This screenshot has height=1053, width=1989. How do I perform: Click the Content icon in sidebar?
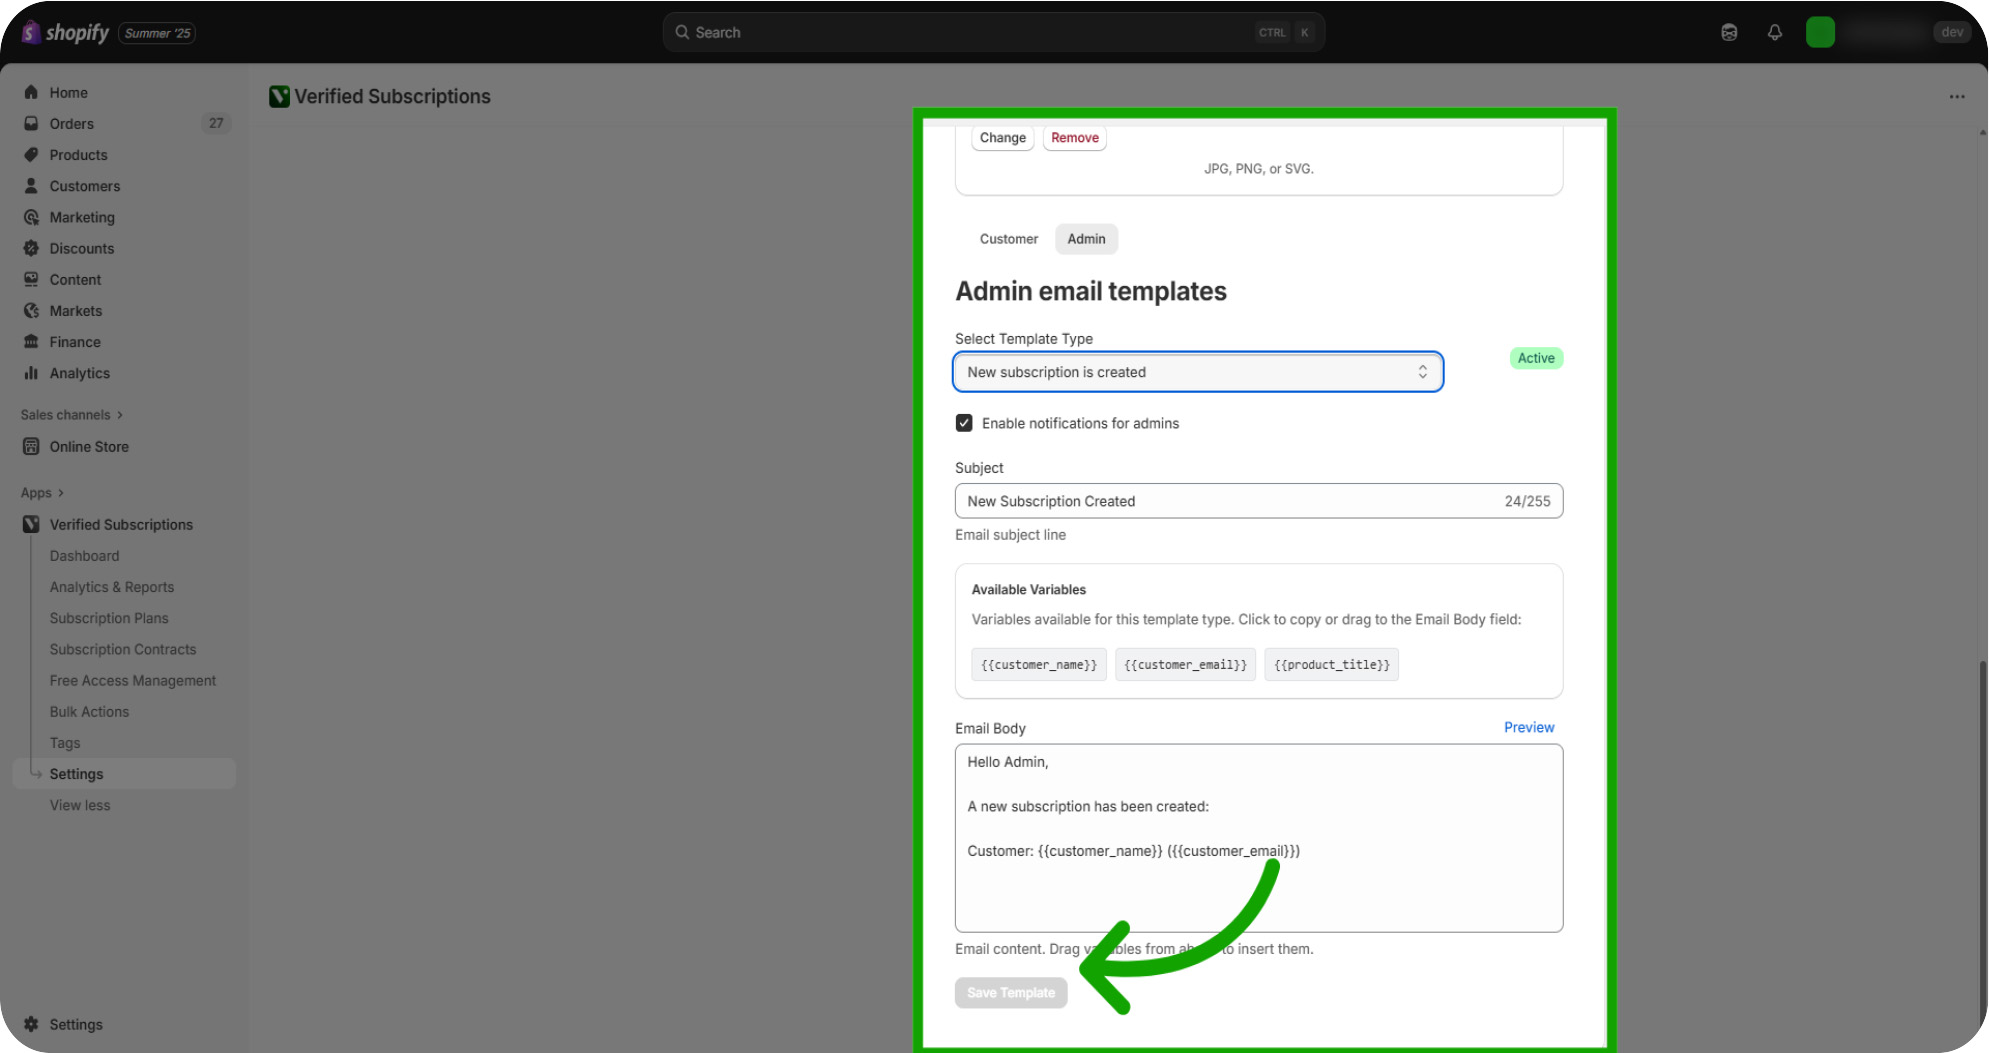click(31, 279)
